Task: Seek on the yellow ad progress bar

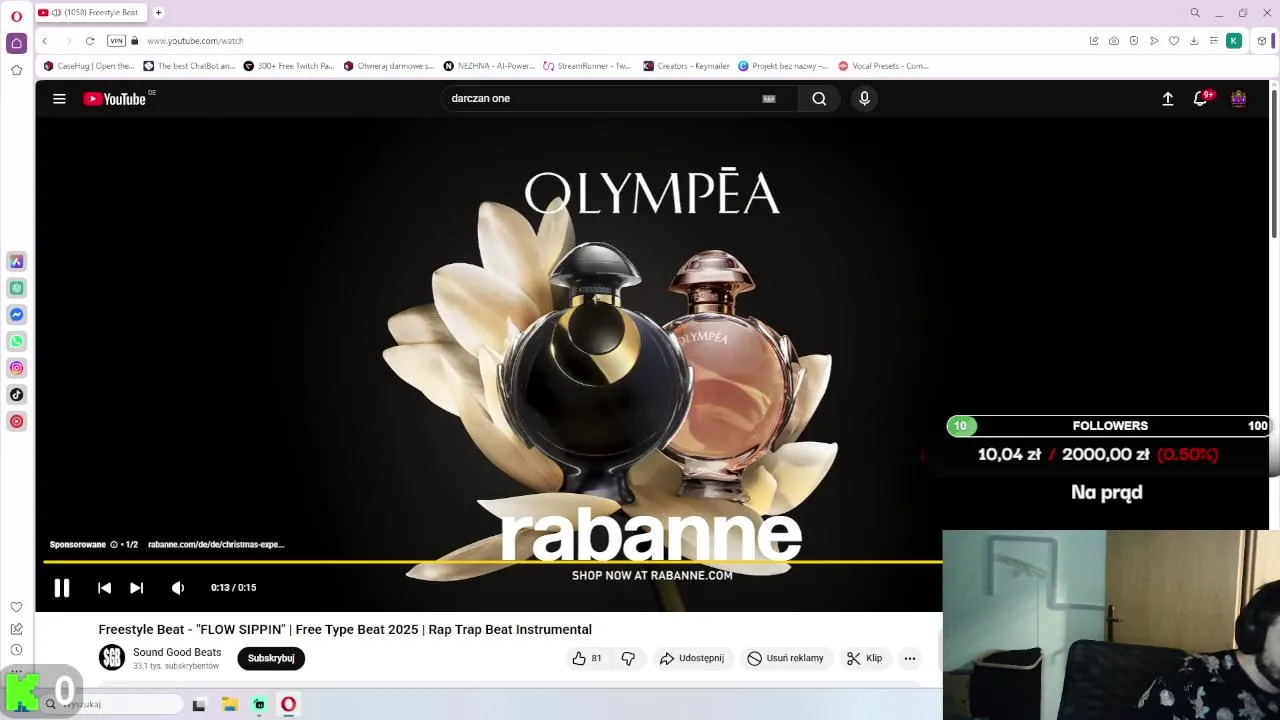Action: click(x=492, y=562)
